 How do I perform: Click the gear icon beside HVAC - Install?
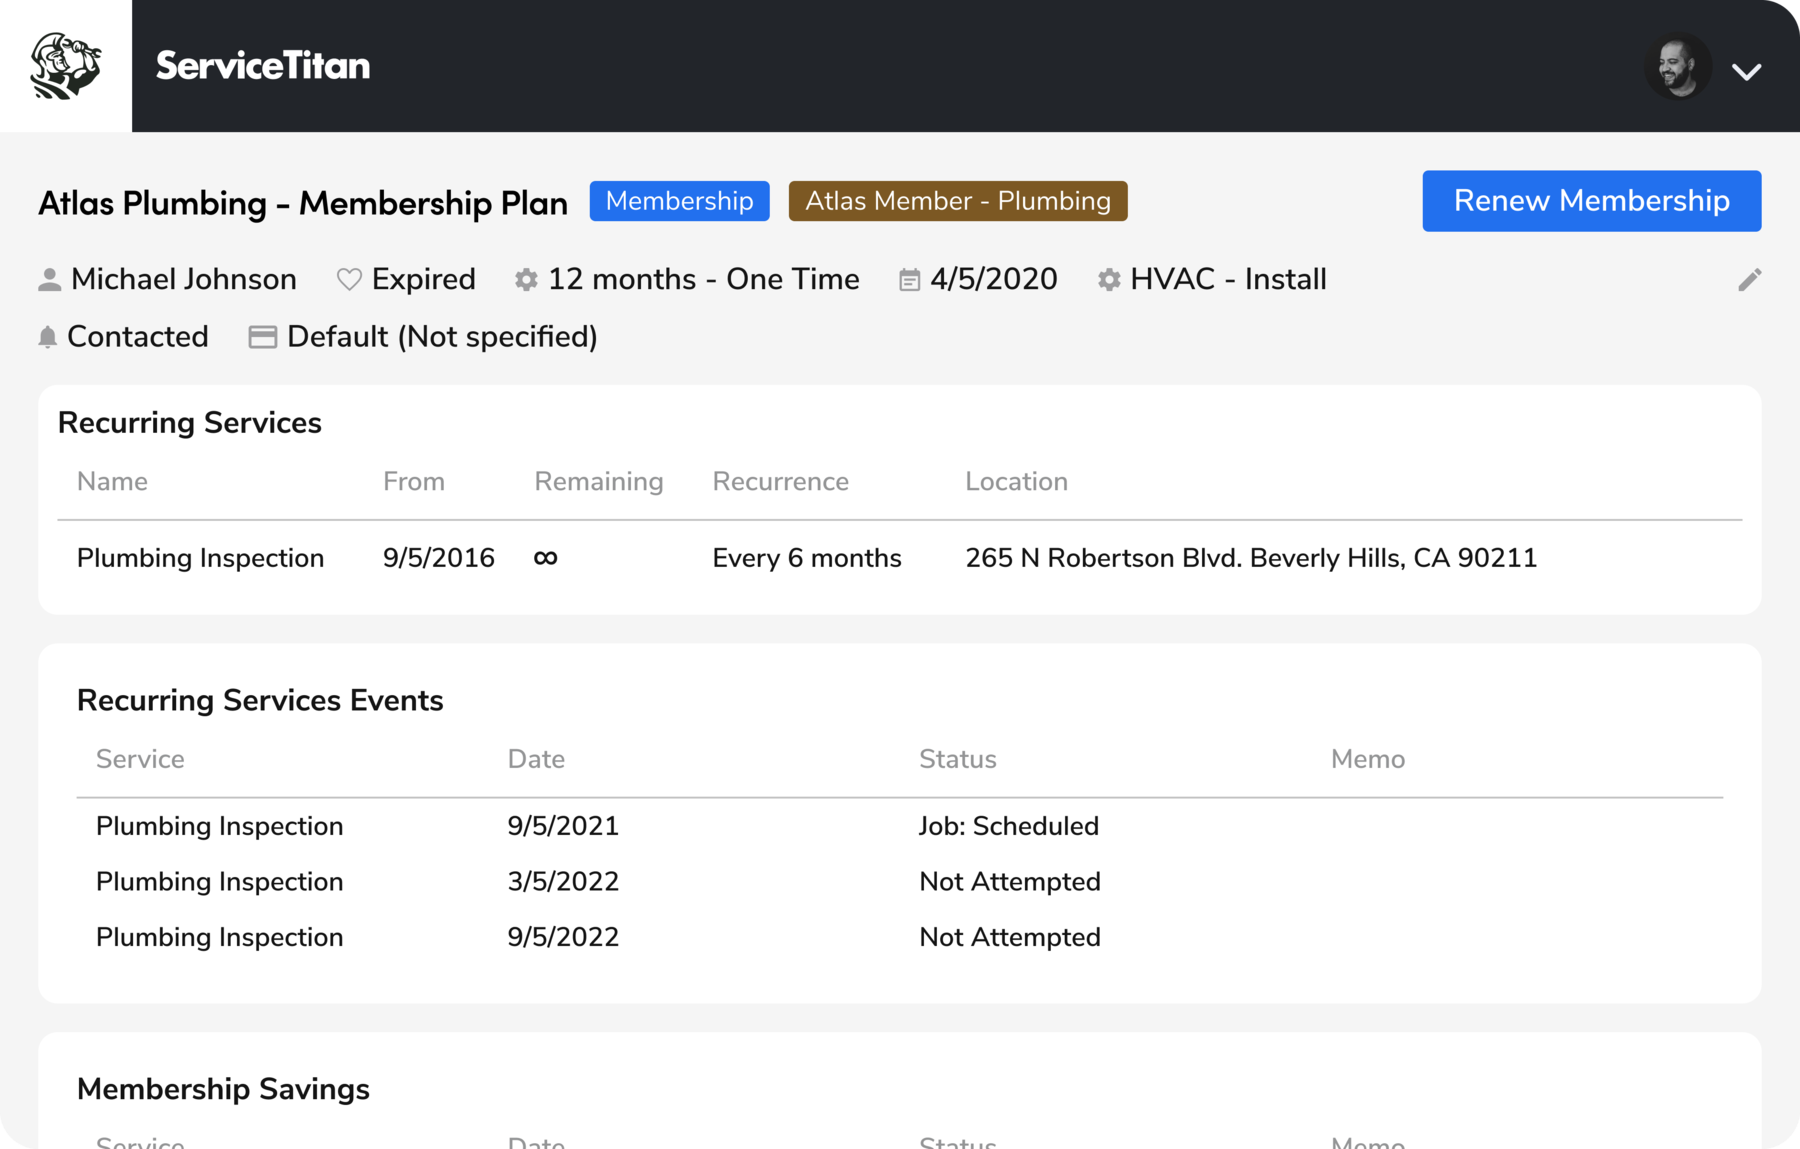point(1108,280)
